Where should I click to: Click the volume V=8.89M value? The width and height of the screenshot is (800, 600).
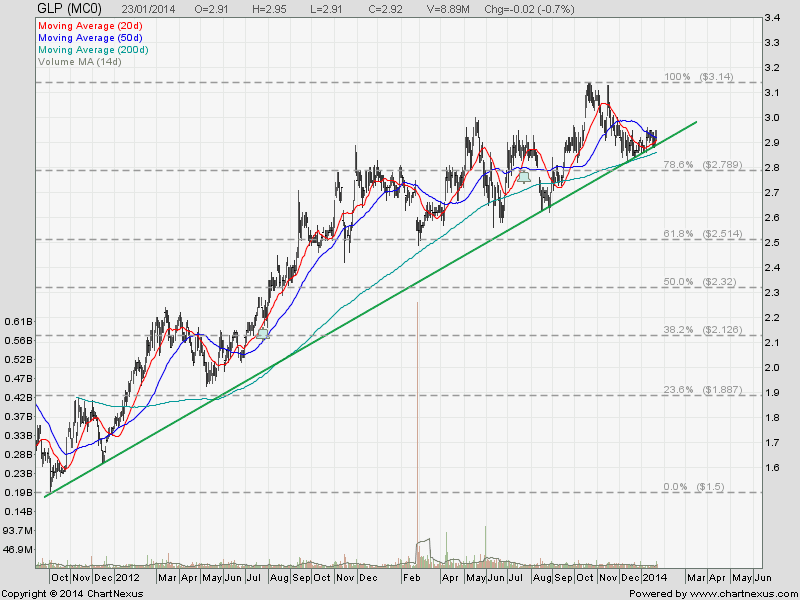click(448, 9)
